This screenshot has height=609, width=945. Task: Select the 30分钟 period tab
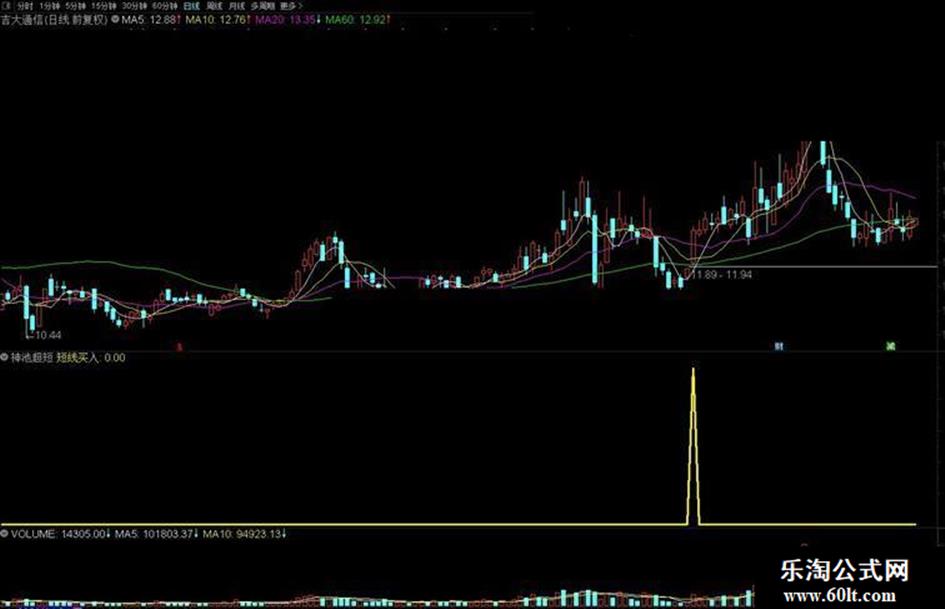134,6
